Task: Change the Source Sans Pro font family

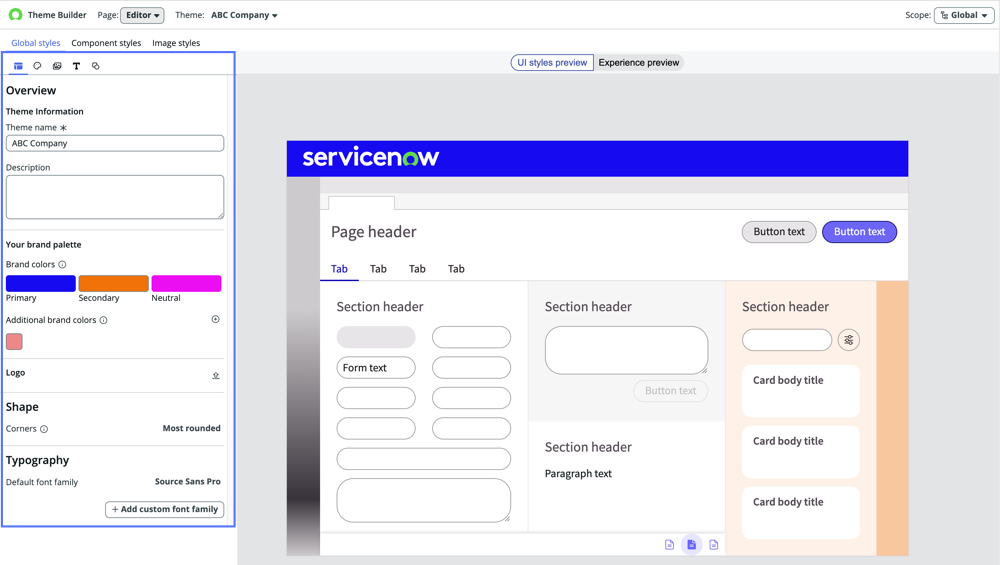Action: 188,481
